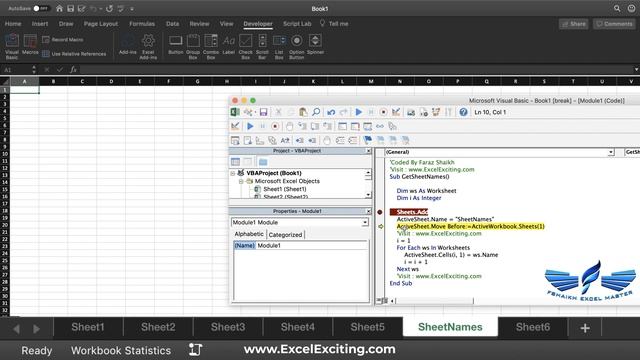Screen dimensions: 640x360
Task: Click the Tell me search box
Action: click(x=334, y=24)
